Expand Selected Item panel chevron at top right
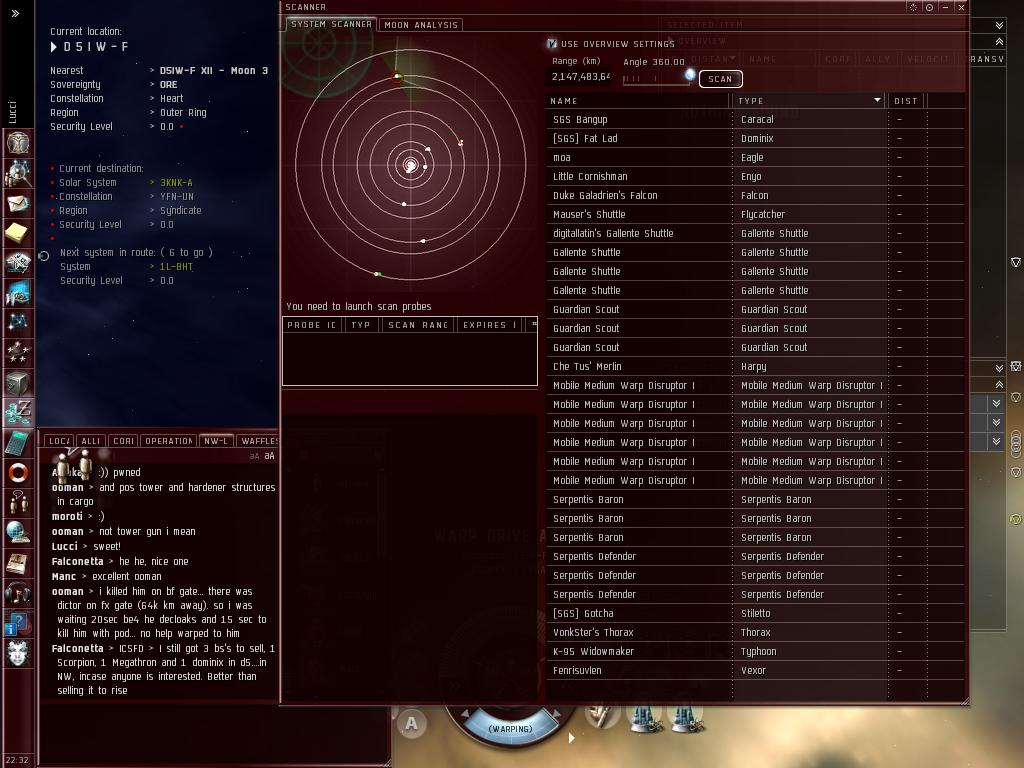The width and height of the screenshot is (1024, 768). (999, 25)
